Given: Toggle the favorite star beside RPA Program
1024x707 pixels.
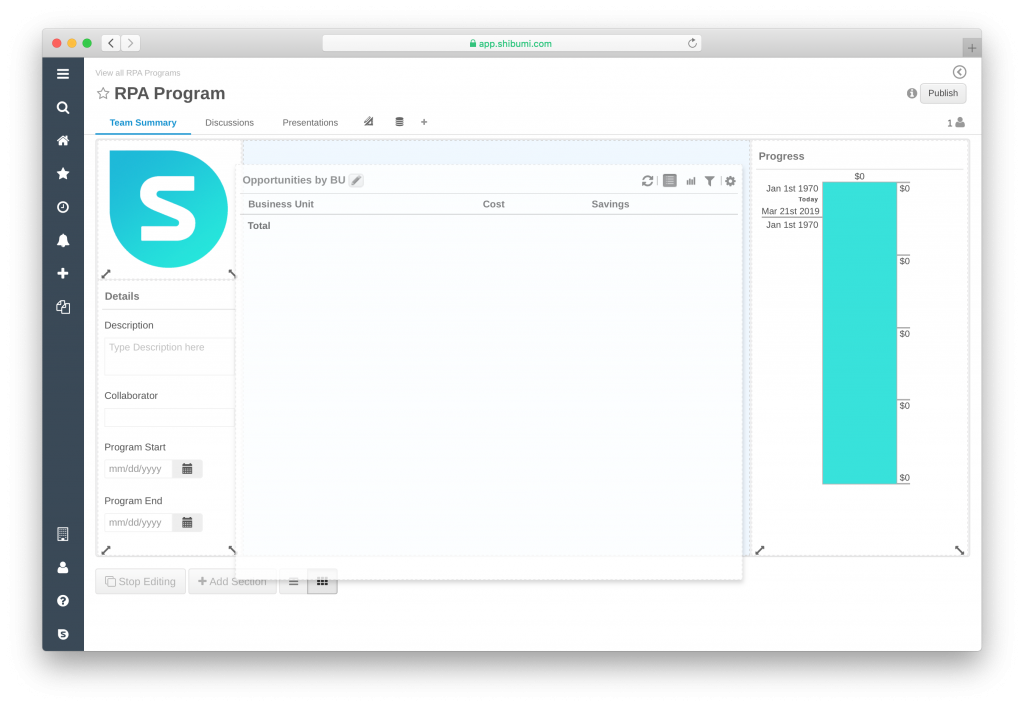Looking at the screenshot, I should [103, 93].
